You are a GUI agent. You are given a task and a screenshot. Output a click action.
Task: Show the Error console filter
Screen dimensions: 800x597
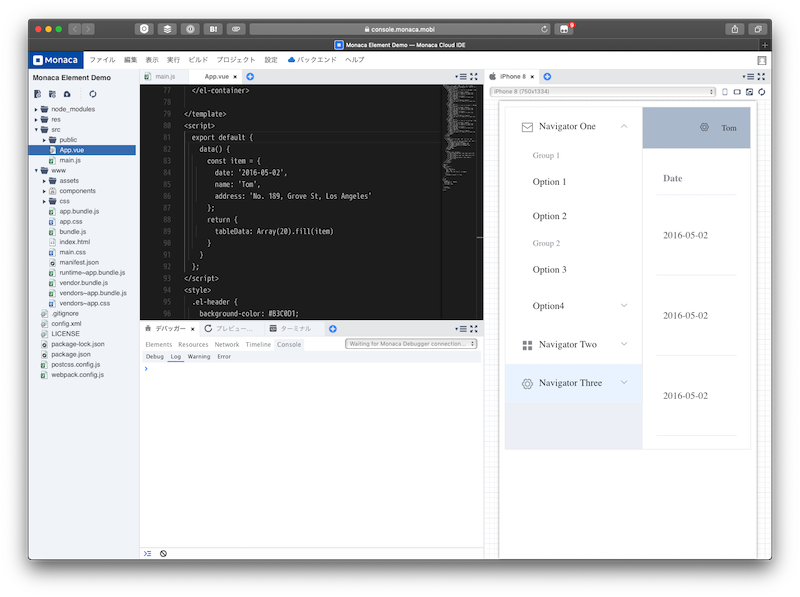224,357
